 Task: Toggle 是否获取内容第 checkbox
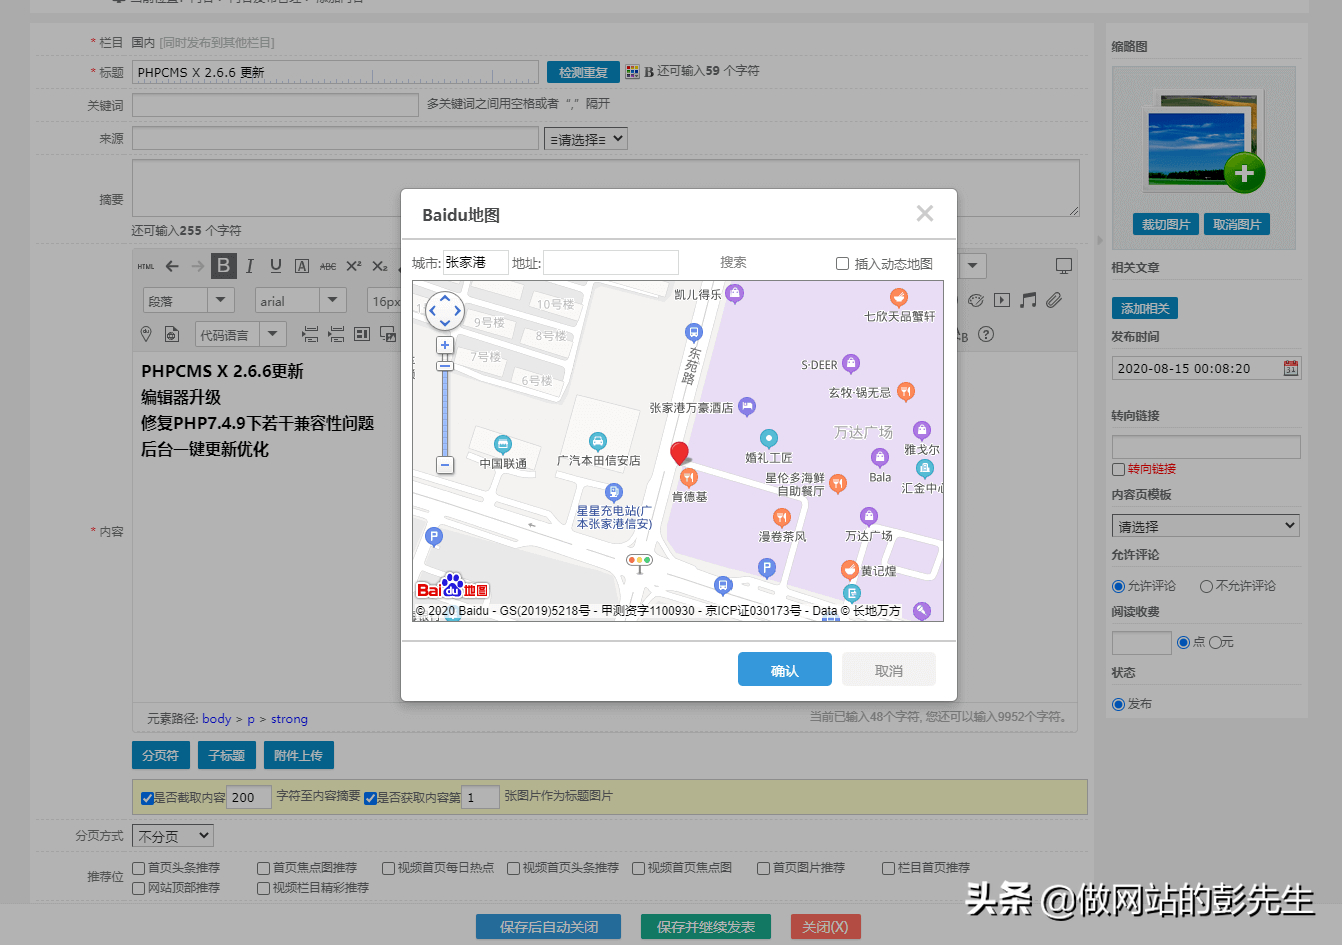(x=370, y=798)
